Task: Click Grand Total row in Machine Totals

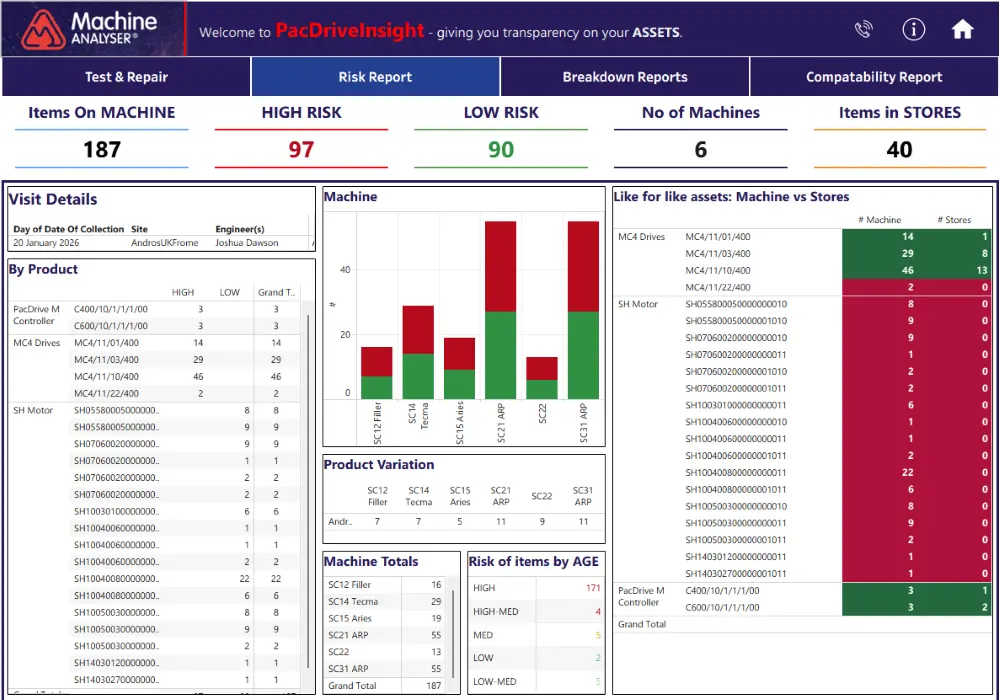Action: (385, 685)
